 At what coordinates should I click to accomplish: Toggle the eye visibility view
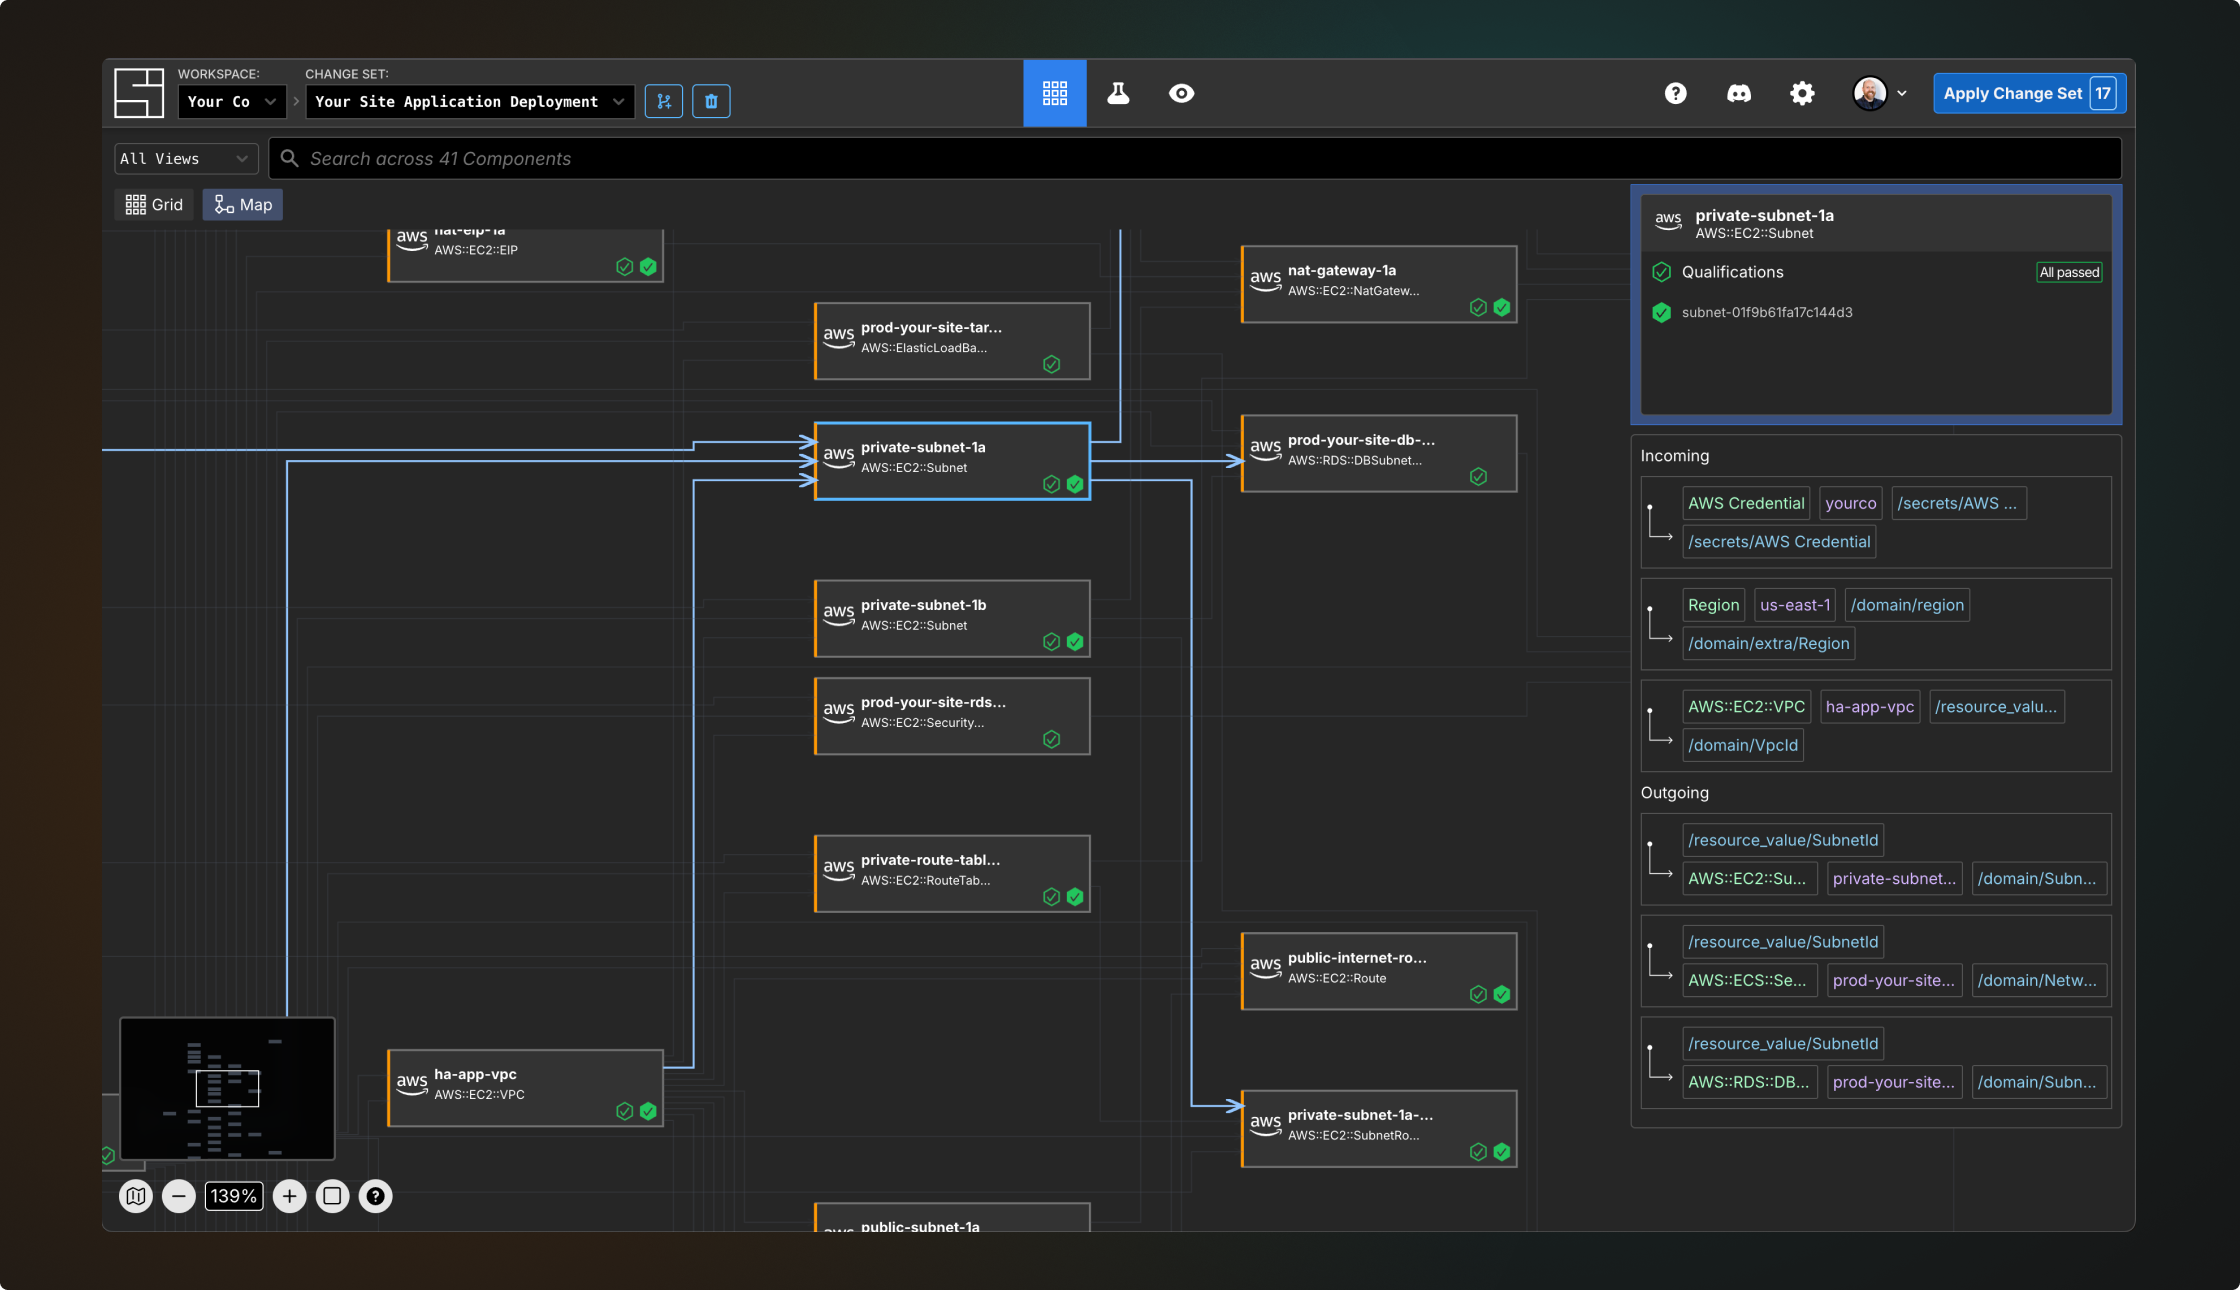coord(1181,93)
